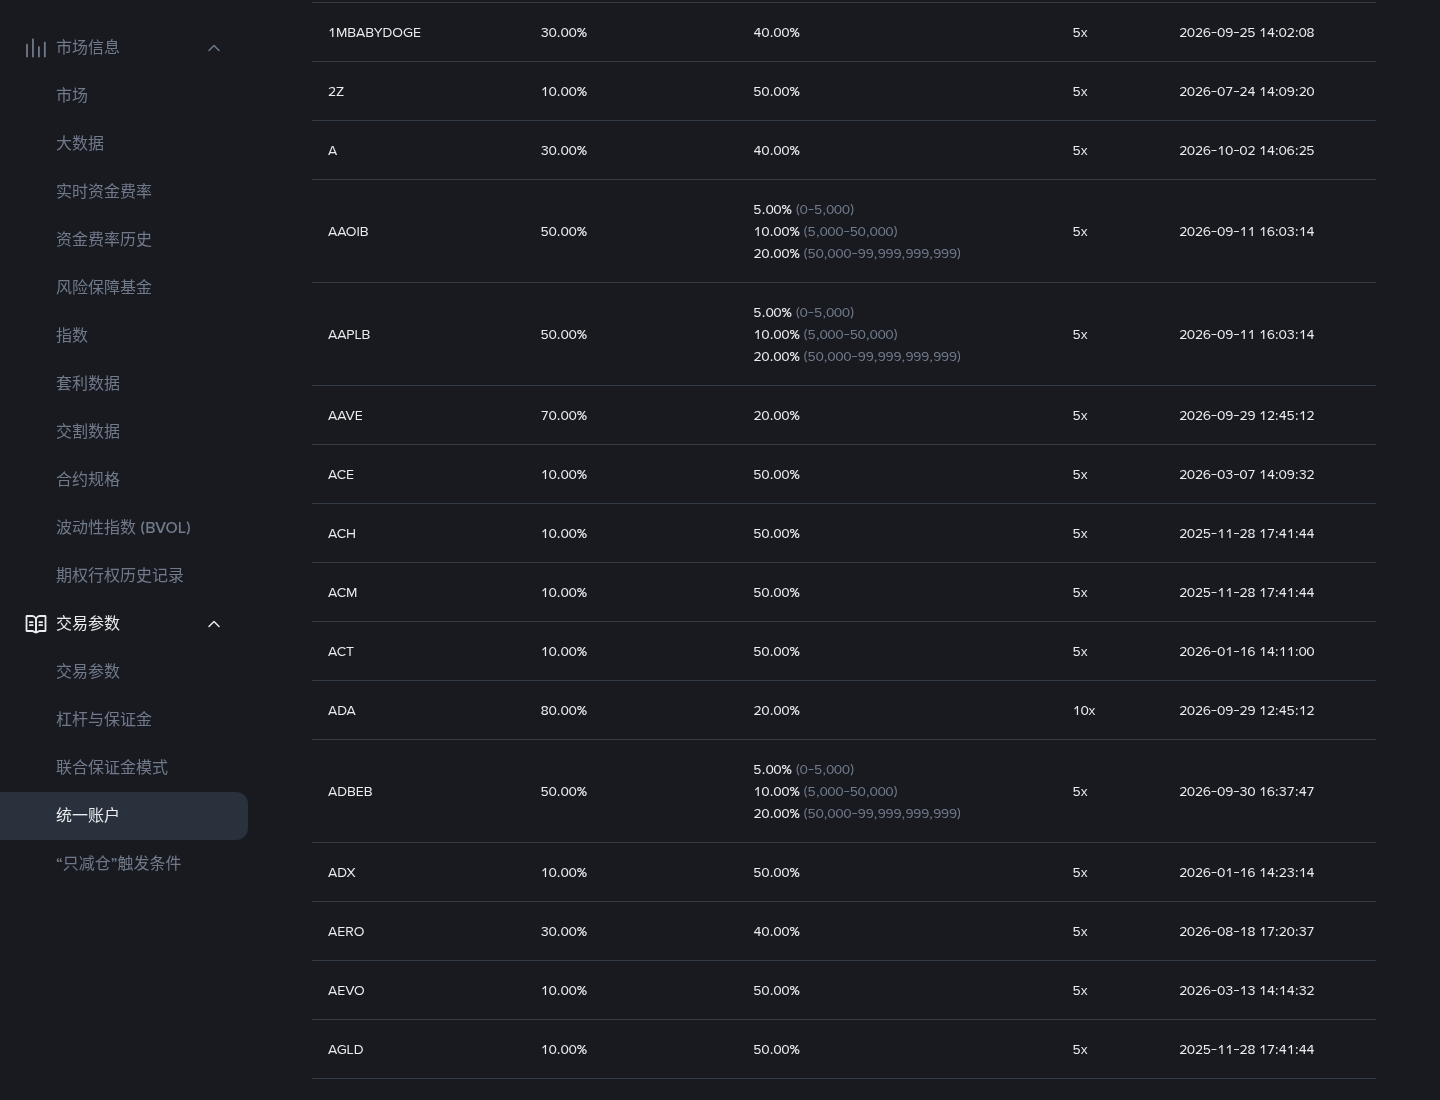1440x1100 pixels.
Task: Go to 期权行权历史记录
Action: tap(120, 576)
